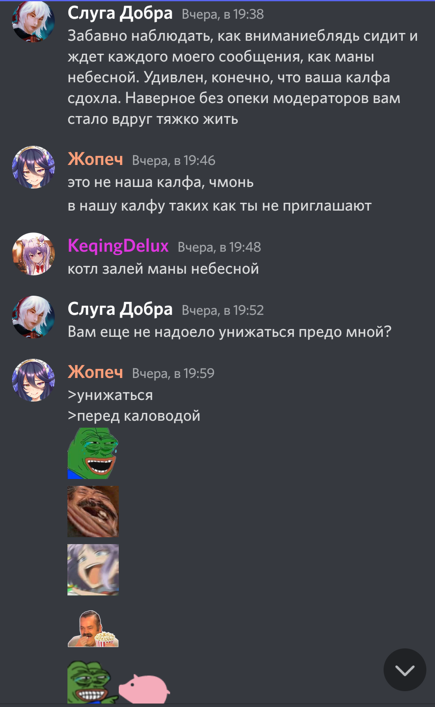The height and width of the screenshot is (707, 435).
Task: Click the laughing bearded man emoji
Action: pyautogui.click(x=93, y=511)
